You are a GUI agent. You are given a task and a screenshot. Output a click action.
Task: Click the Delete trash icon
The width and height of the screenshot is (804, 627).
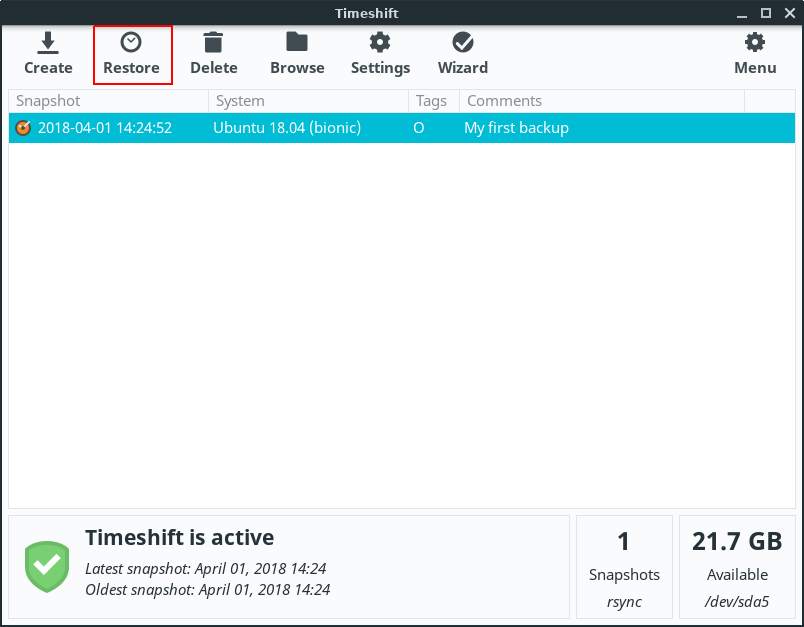coord(213,43)
